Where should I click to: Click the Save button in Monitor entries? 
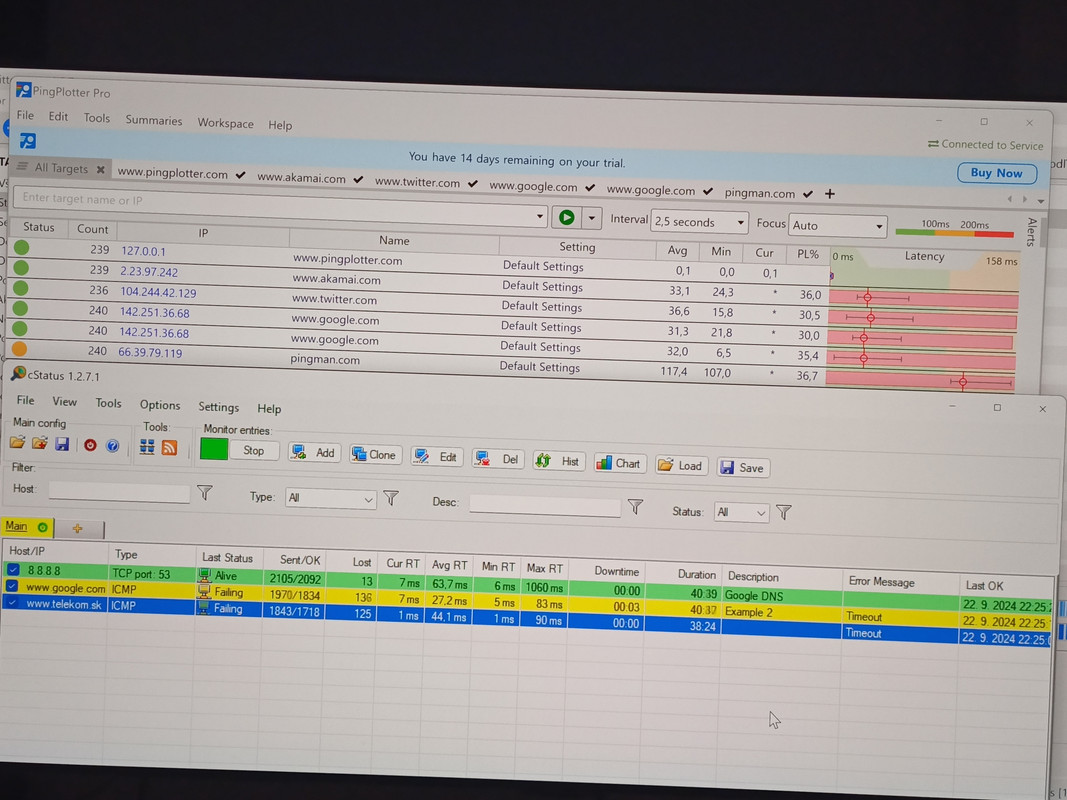(x=742, y=468)
